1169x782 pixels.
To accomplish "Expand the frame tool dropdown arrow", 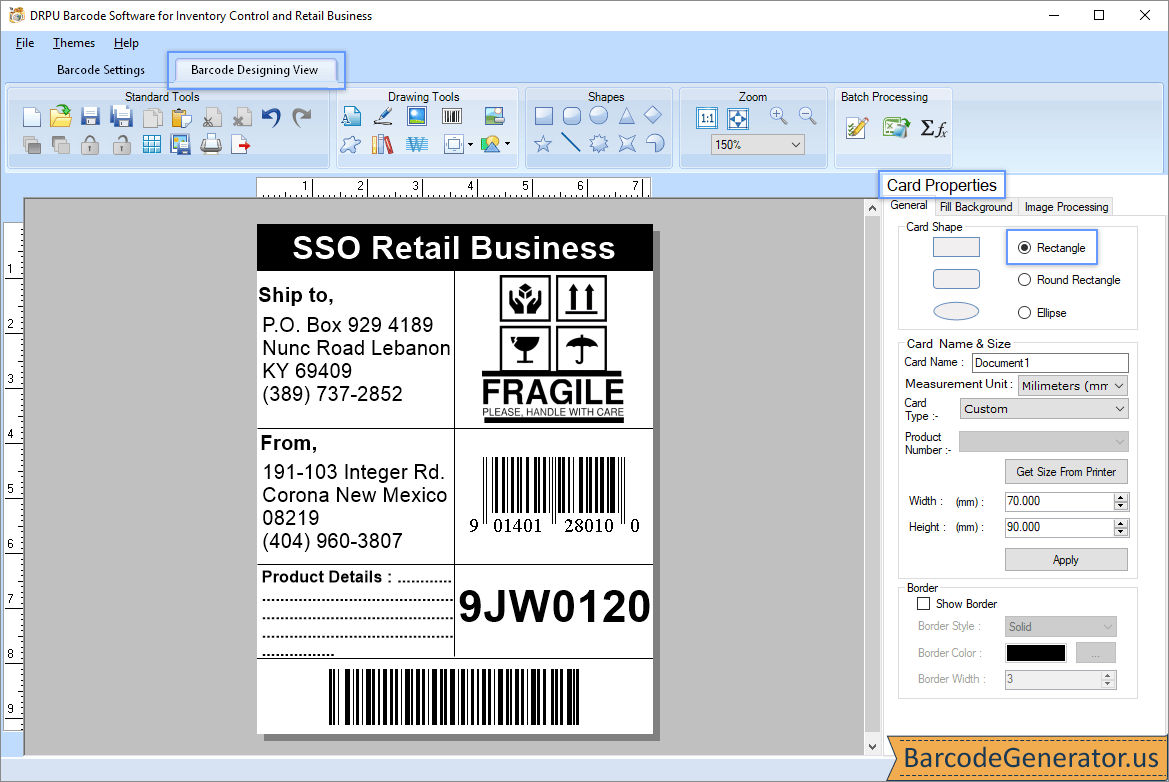I will click(x=470, y=145).
